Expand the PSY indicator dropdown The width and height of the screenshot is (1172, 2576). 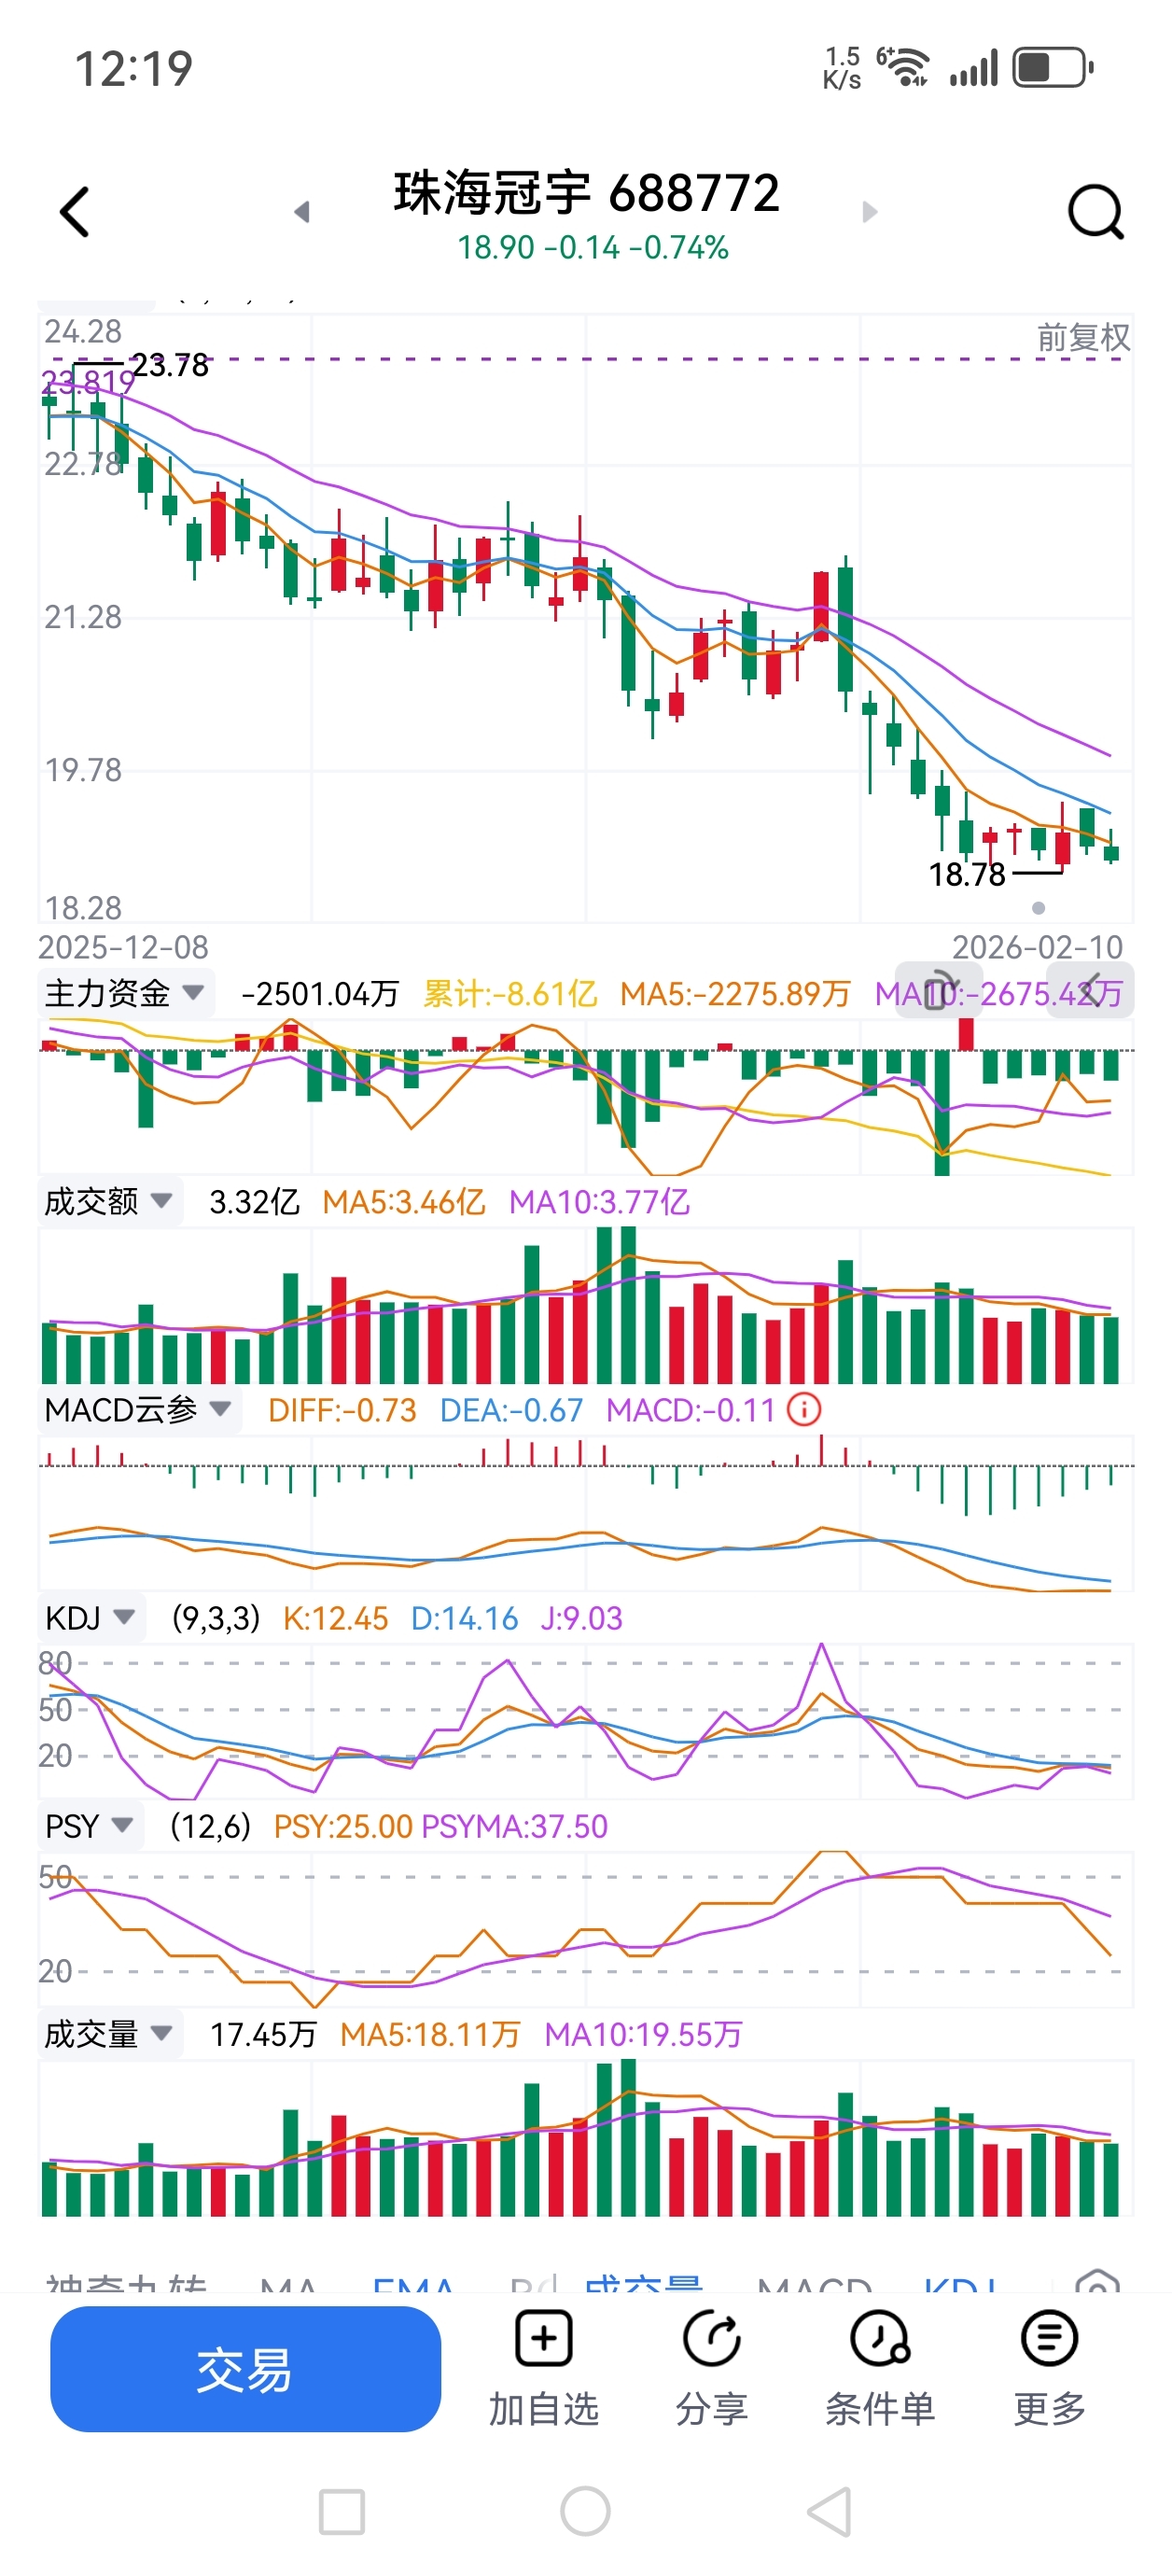[90, 1826]
